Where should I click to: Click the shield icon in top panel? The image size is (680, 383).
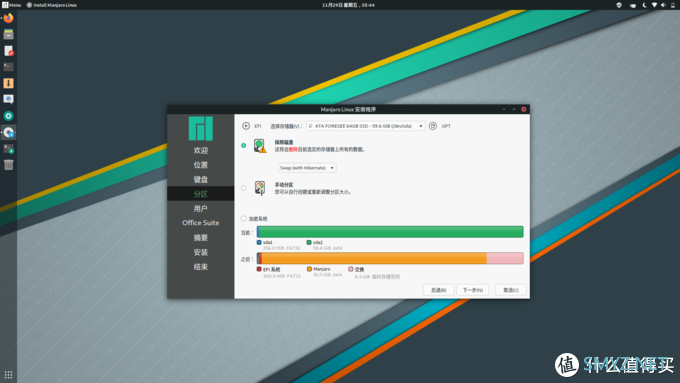tap(619, 5)
